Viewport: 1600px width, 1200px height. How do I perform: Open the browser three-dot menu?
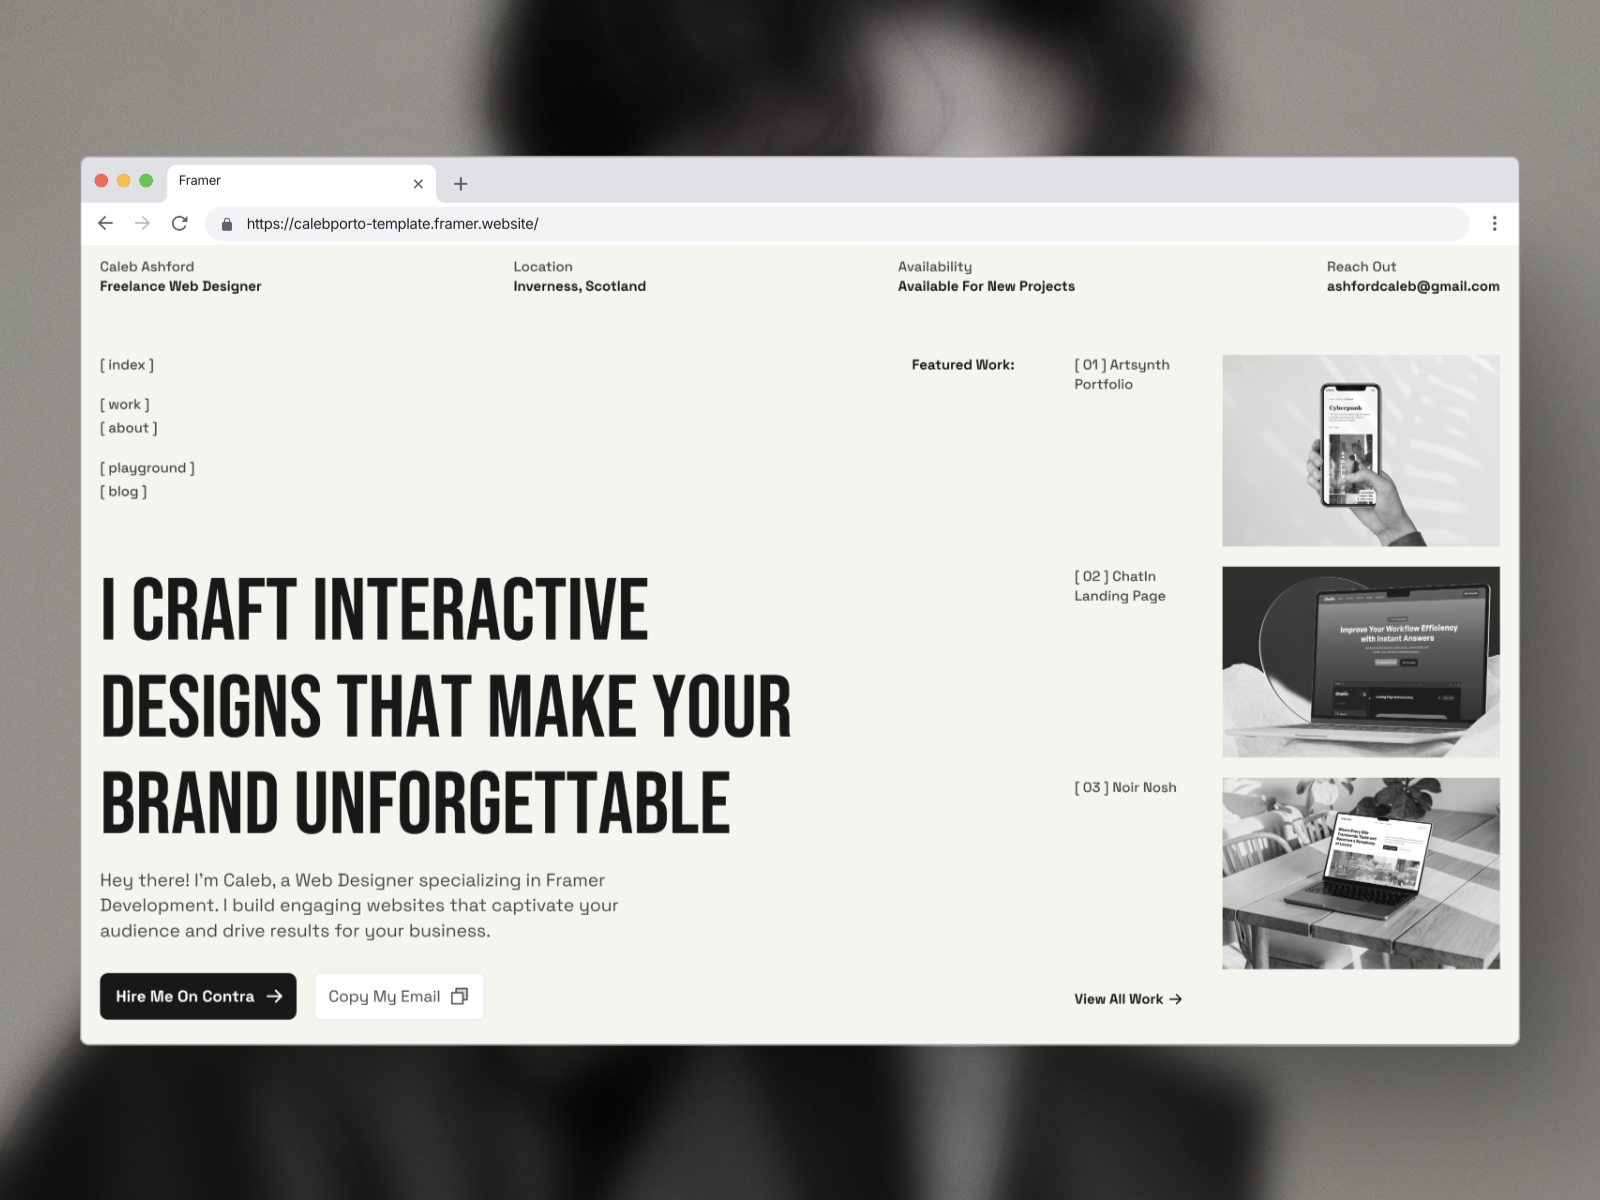pyautogui.click(x=1494, y=223)
